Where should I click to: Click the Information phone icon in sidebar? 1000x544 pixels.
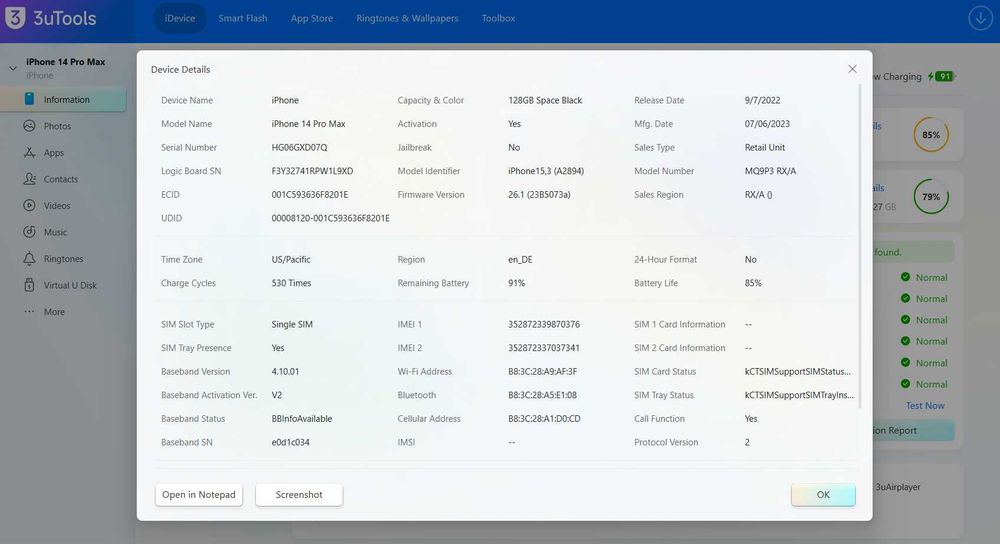tap(29, 99)
